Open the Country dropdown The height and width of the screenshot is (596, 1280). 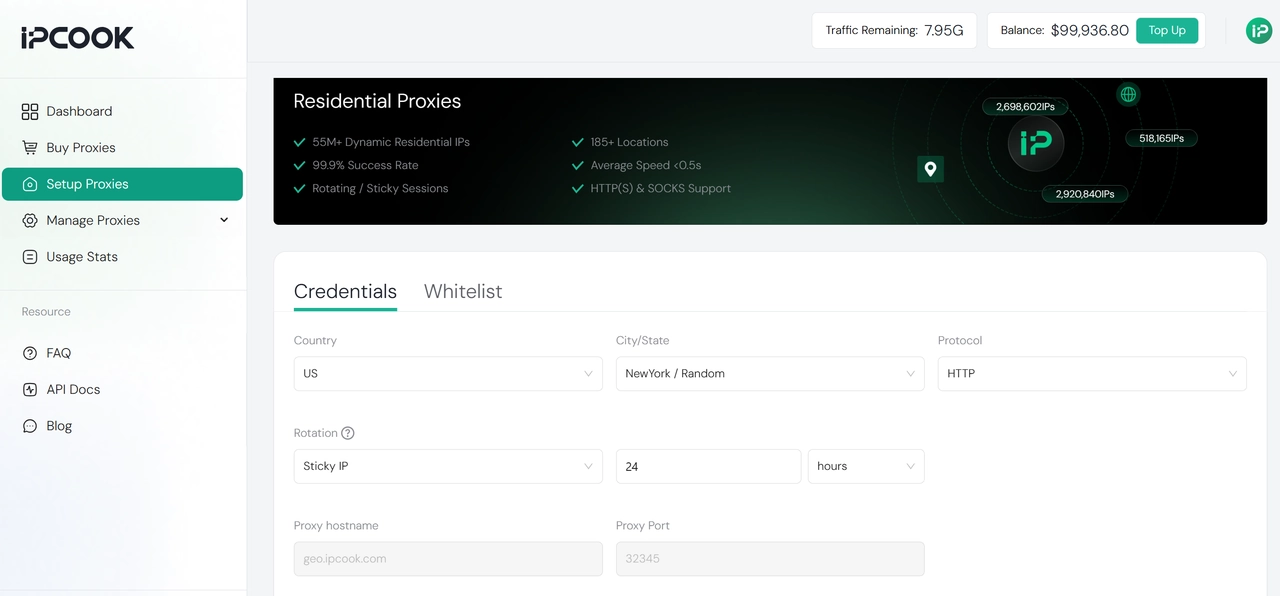[447, 373]
